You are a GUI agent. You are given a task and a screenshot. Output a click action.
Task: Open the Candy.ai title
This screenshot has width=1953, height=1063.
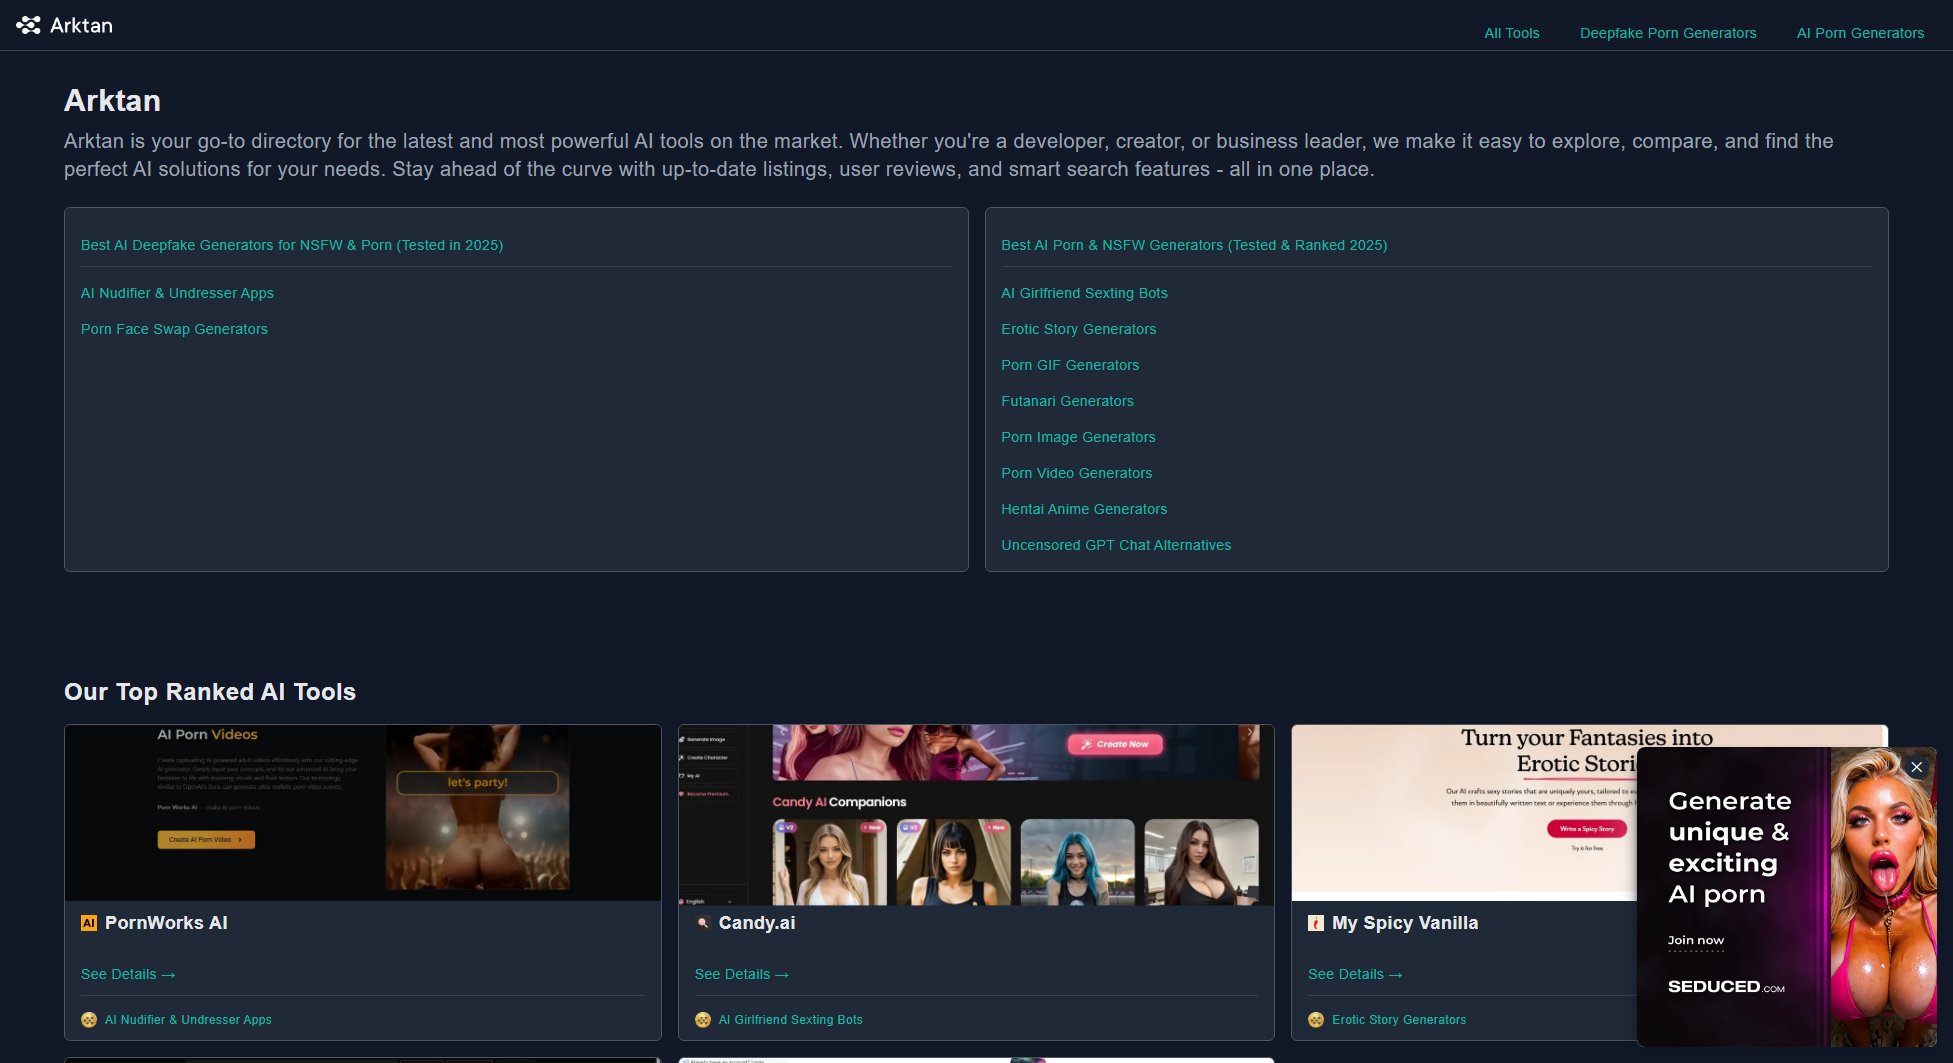757,923
